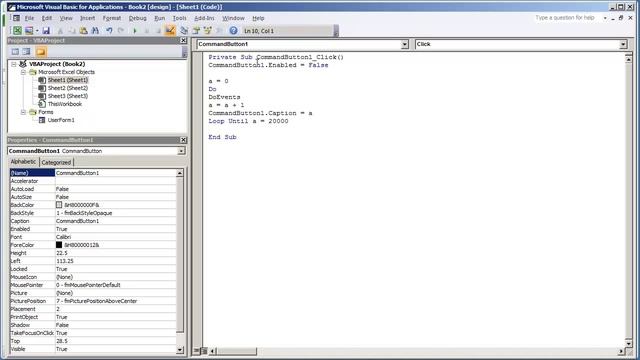Click the Properties list scroll down arrow

(x=180, y=350)
